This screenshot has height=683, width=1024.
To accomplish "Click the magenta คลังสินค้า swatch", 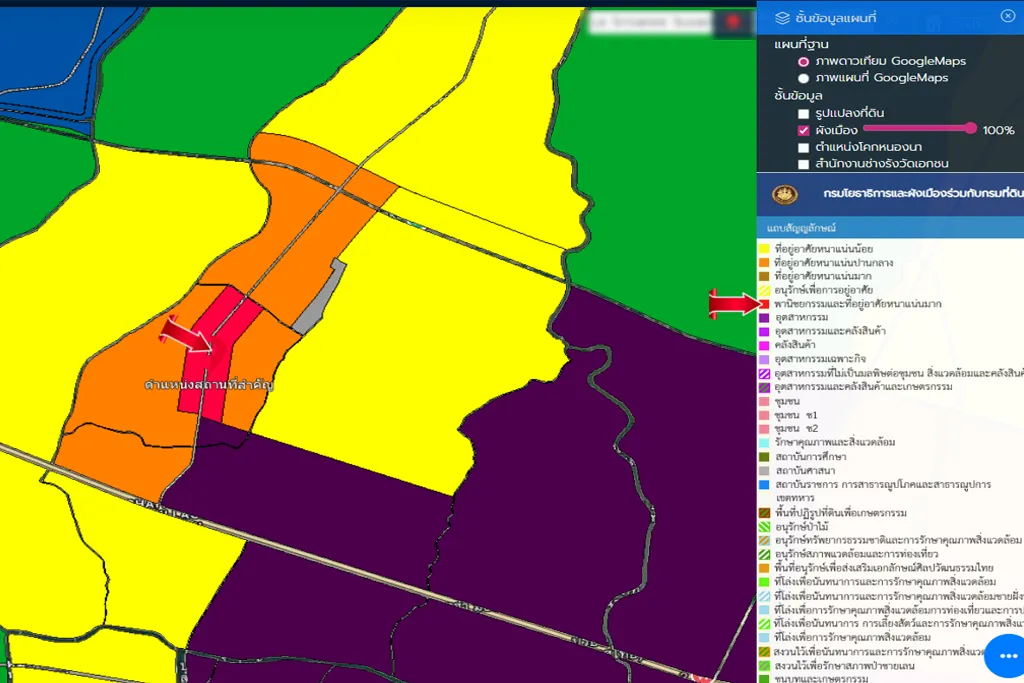I will click(763, 345).
